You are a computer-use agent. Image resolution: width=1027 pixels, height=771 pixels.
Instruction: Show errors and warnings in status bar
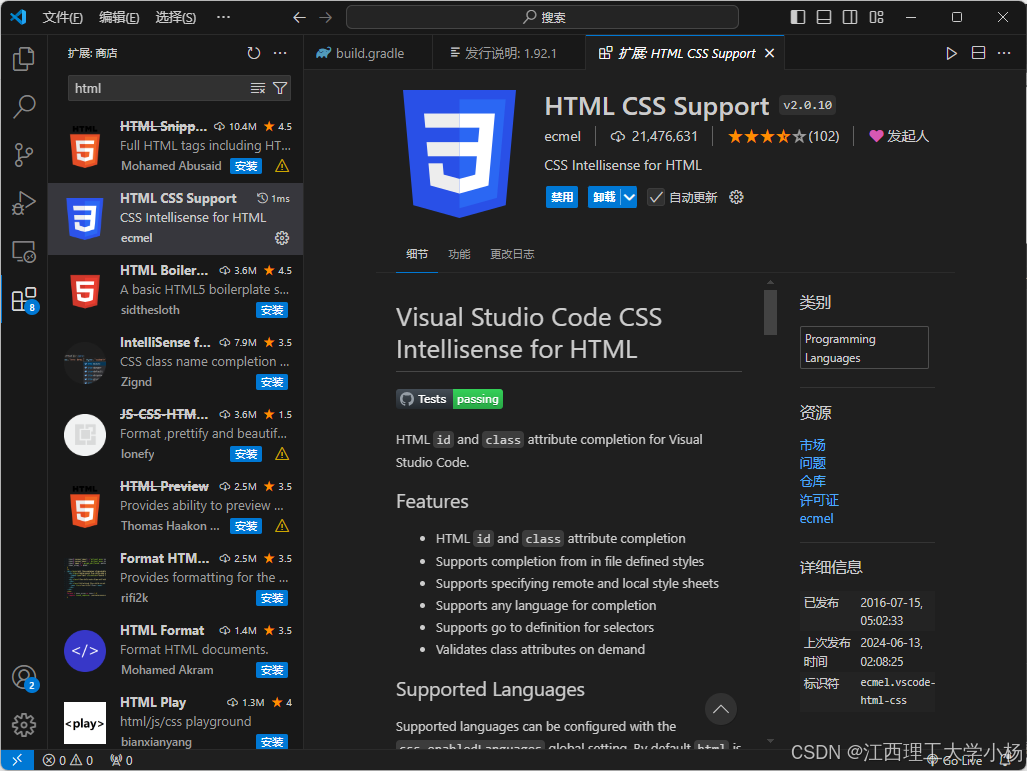68,760
